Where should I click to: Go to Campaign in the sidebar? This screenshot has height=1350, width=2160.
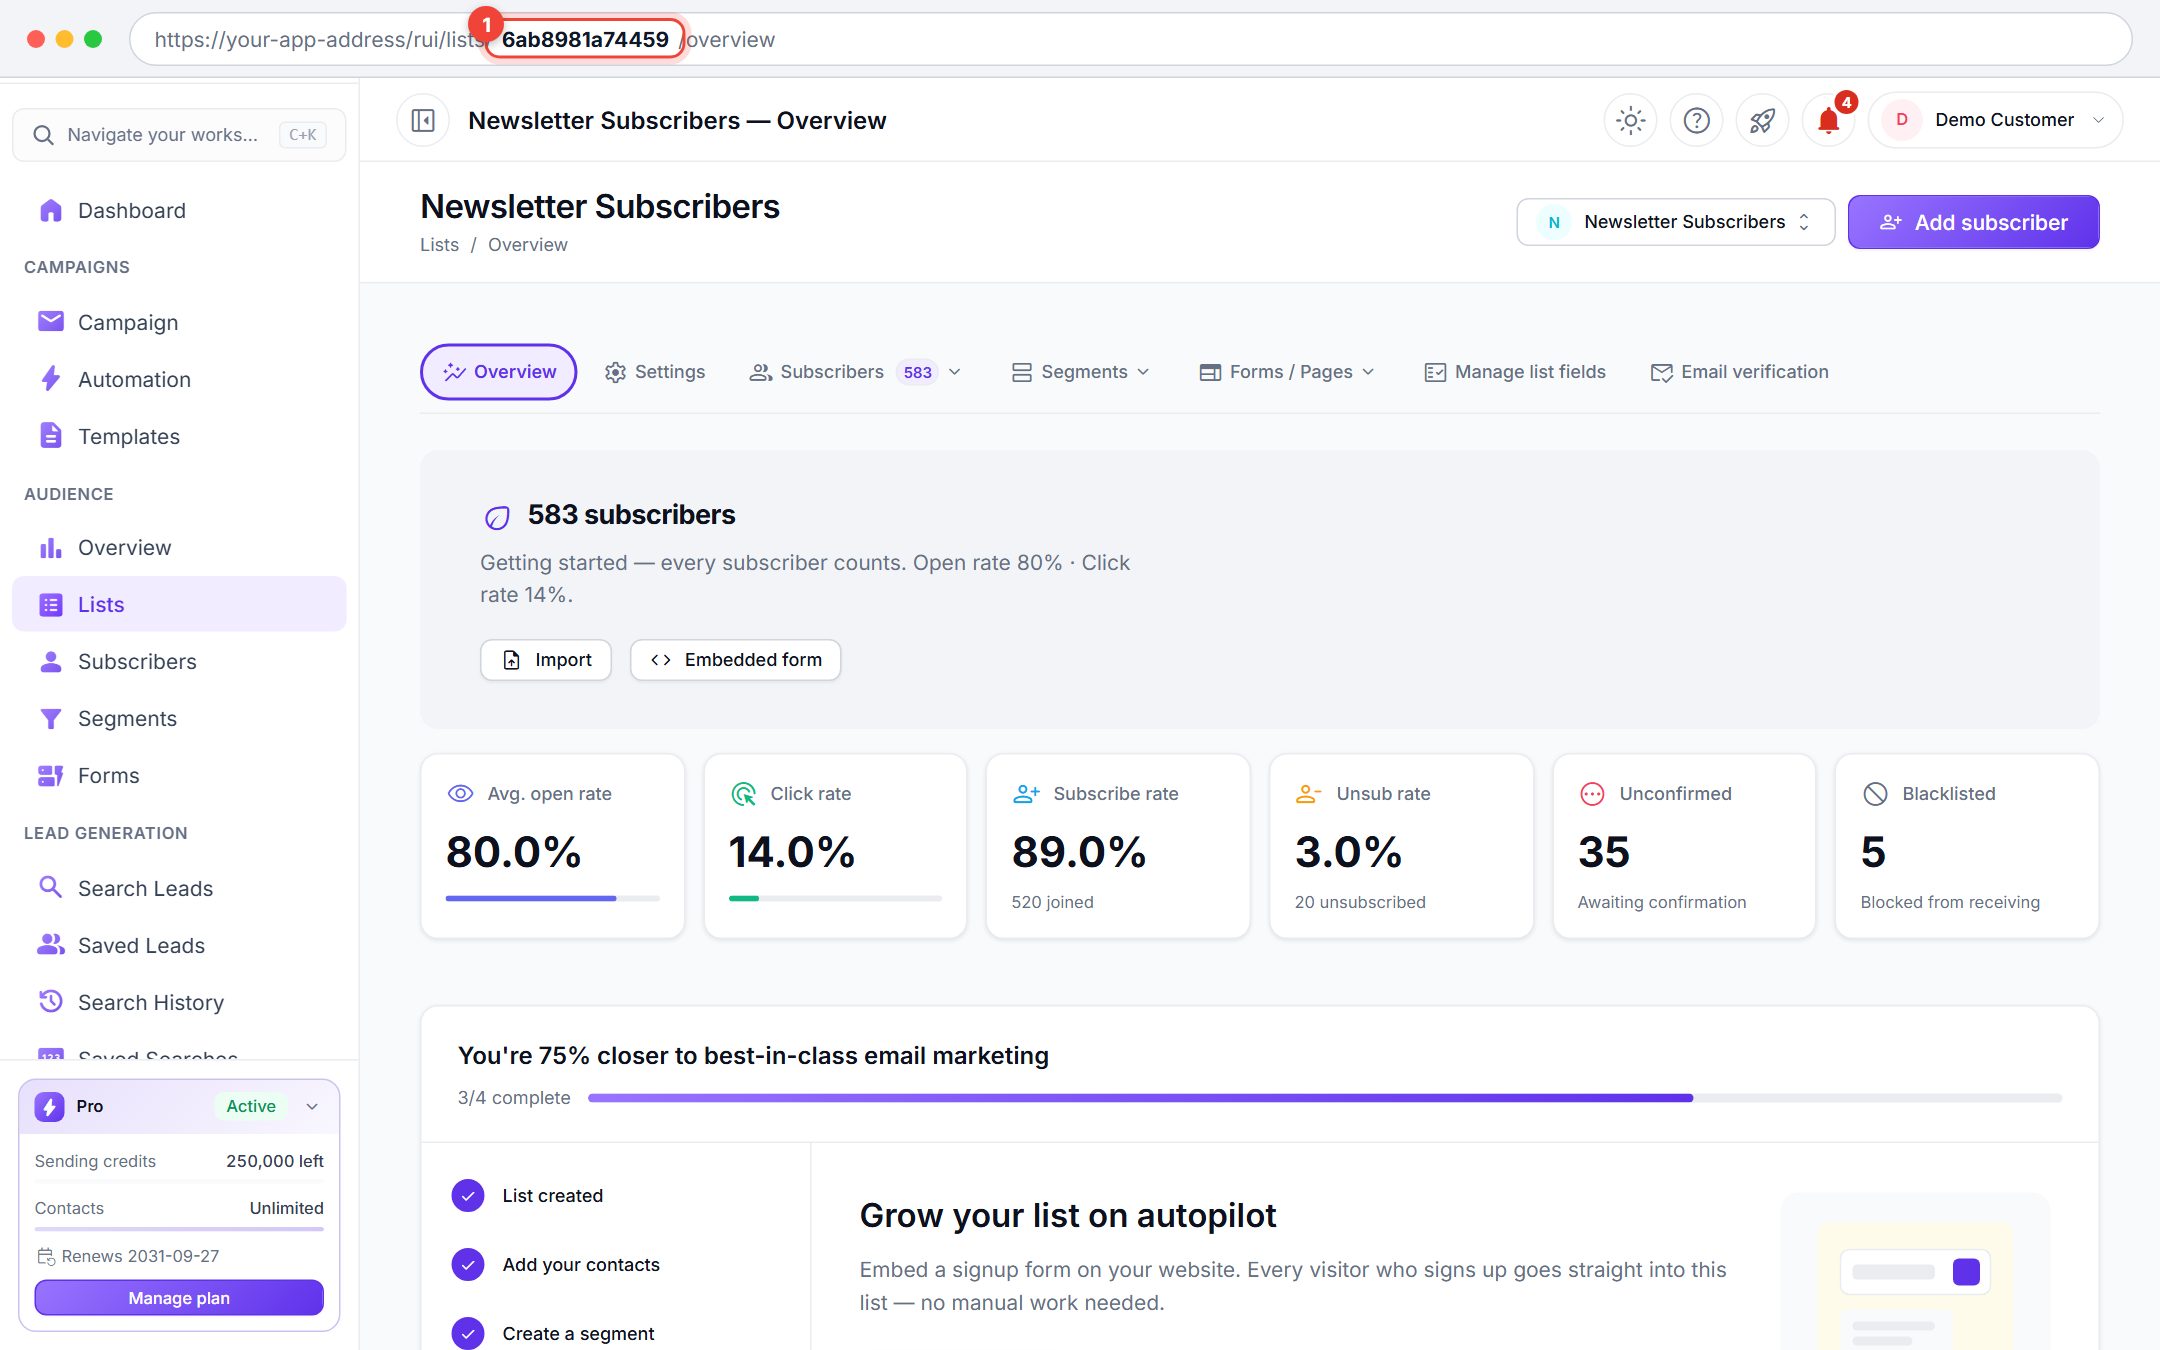point(179,323)
